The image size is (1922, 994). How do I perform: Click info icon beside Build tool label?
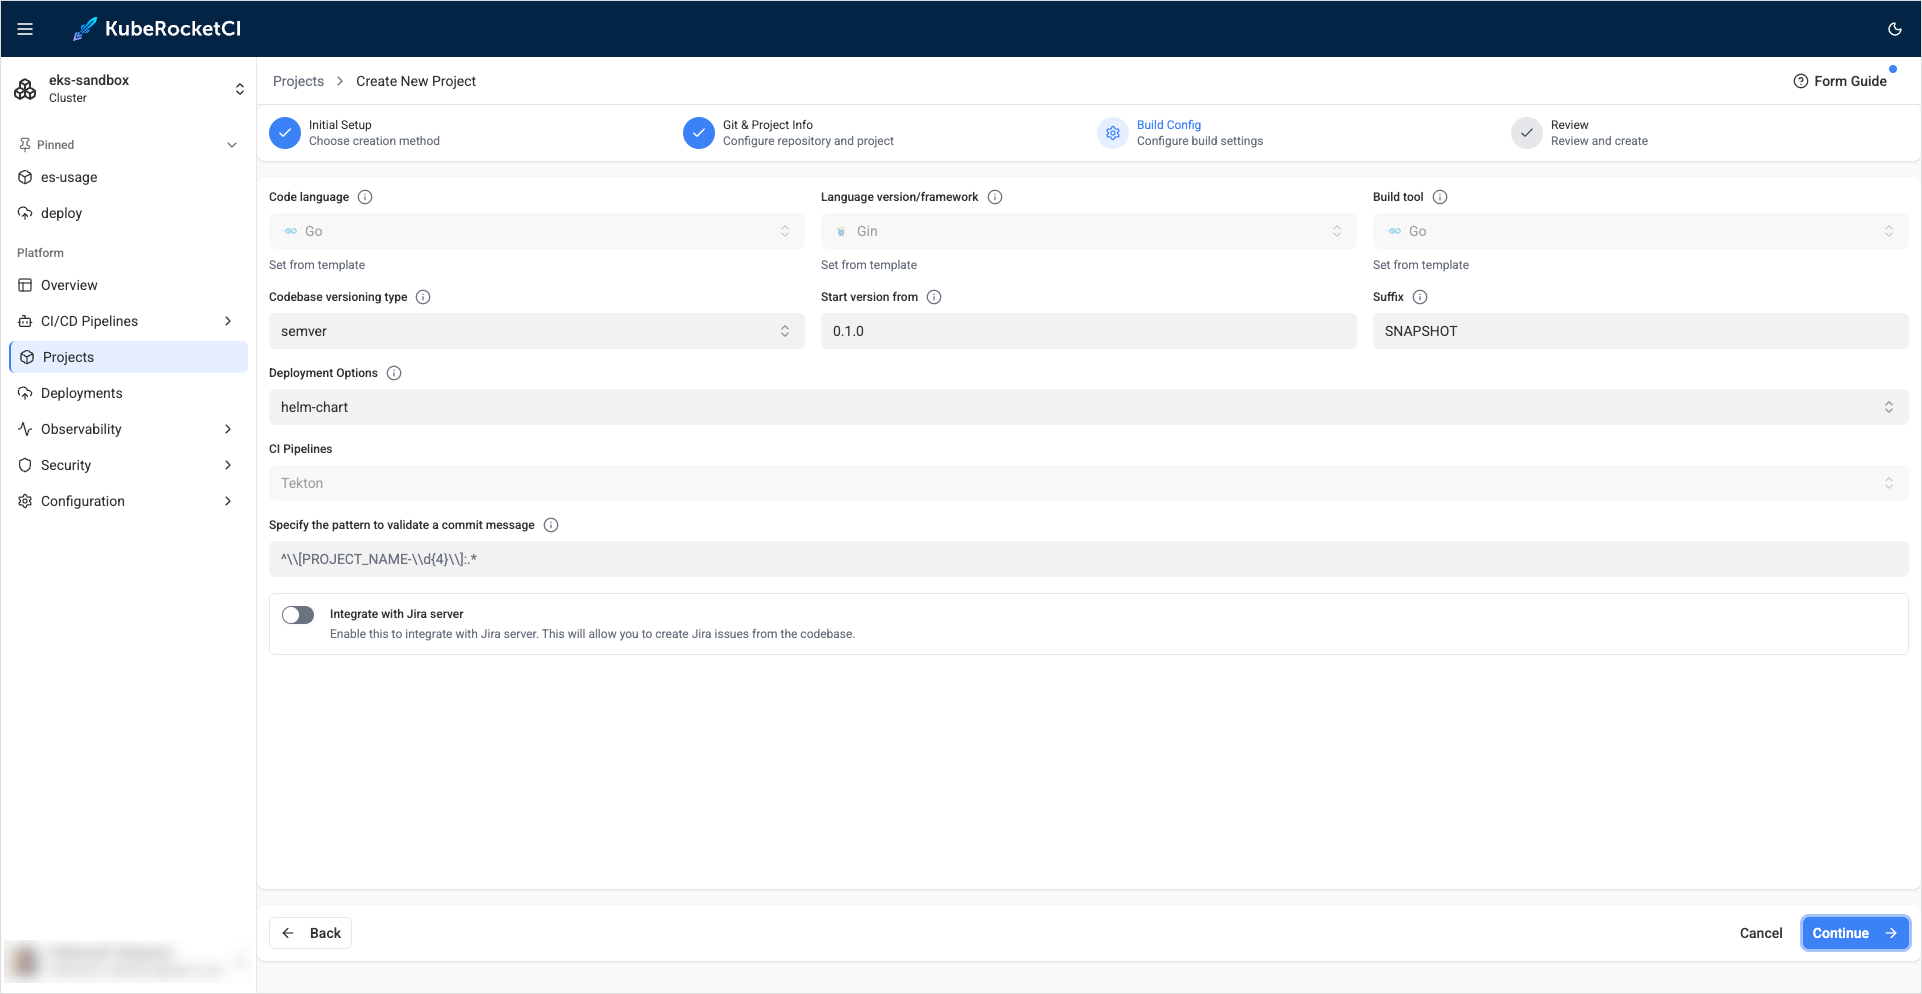coord(1440,197)
